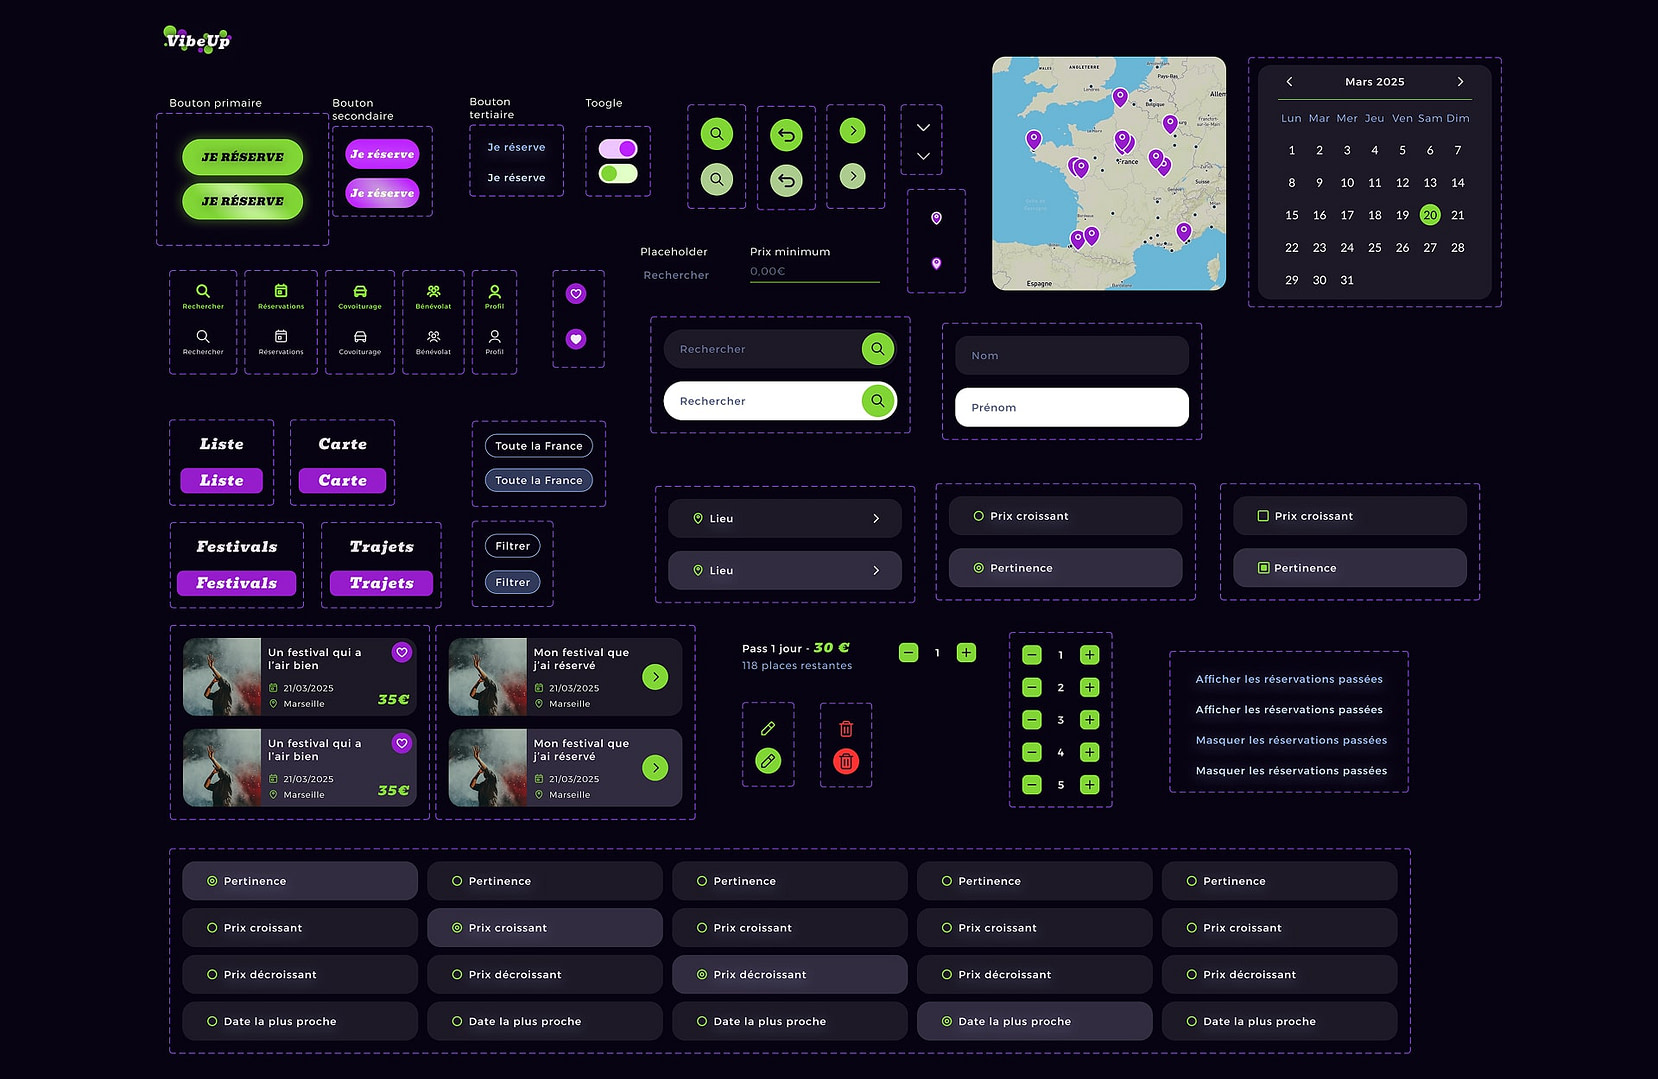Expand the Lieu dropdown chevron
The image size is (1658, 1079).
(876, 518)
